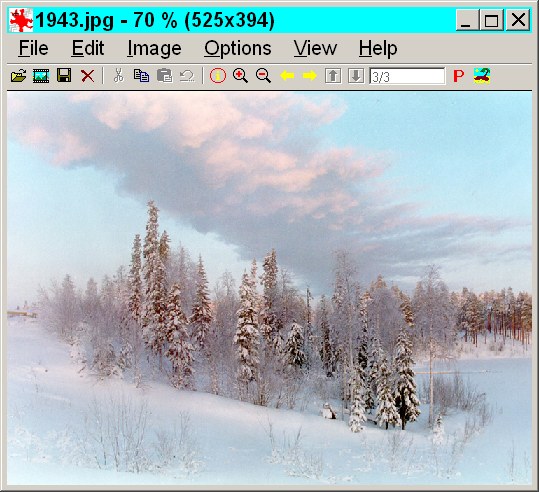Open the View menu
This screenshot has width=539, height=492.
pos(315,48)
